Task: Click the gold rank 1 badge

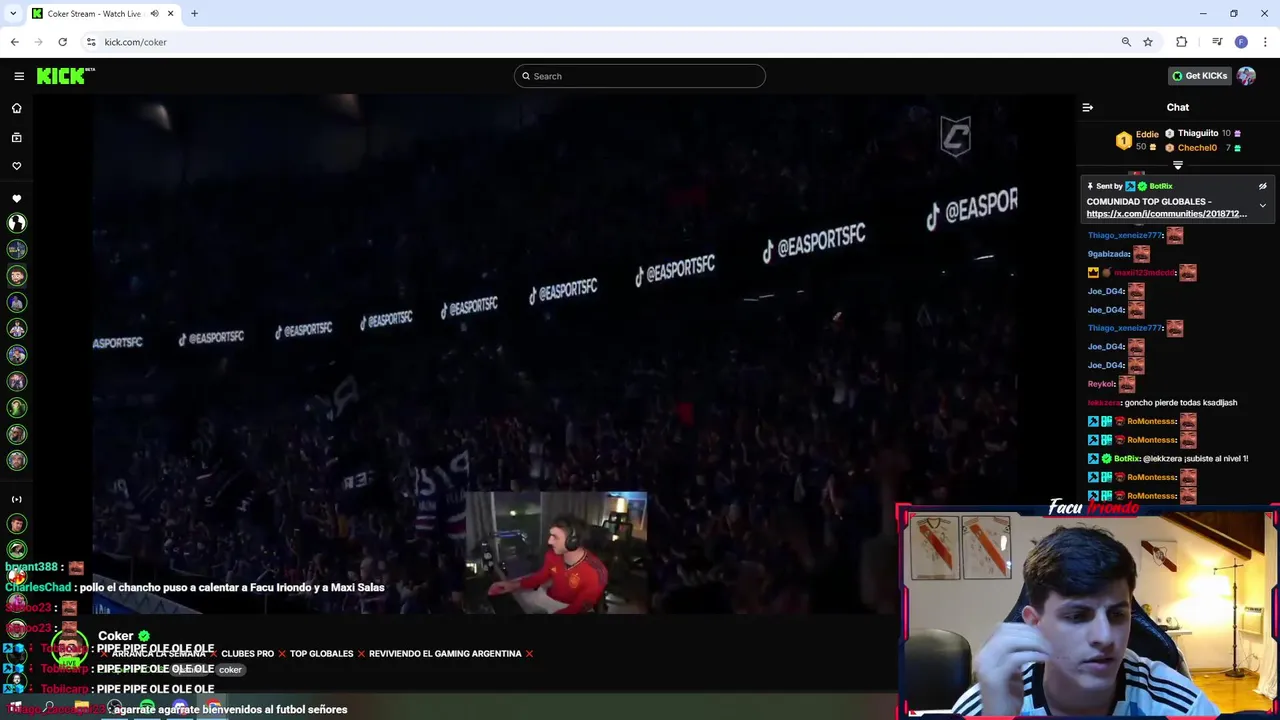Action: [1124, 141]
